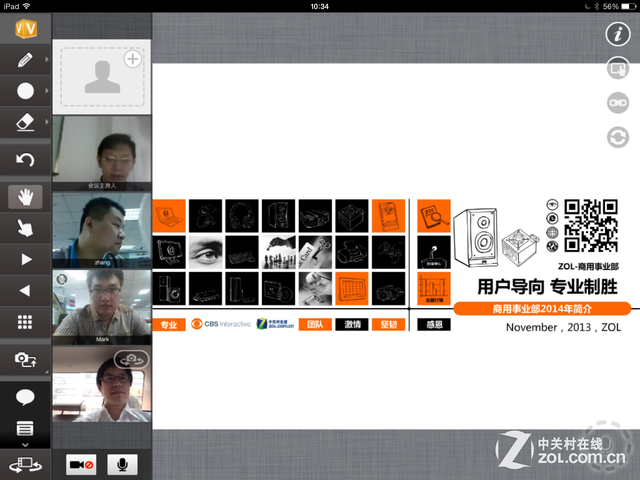The image size is (640, 480).
Task: Expand the eraser options arrow
Action: (47, 122)
